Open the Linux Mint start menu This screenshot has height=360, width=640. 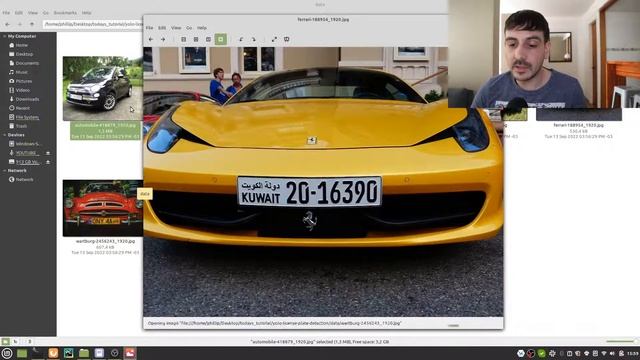coord(7,353)
